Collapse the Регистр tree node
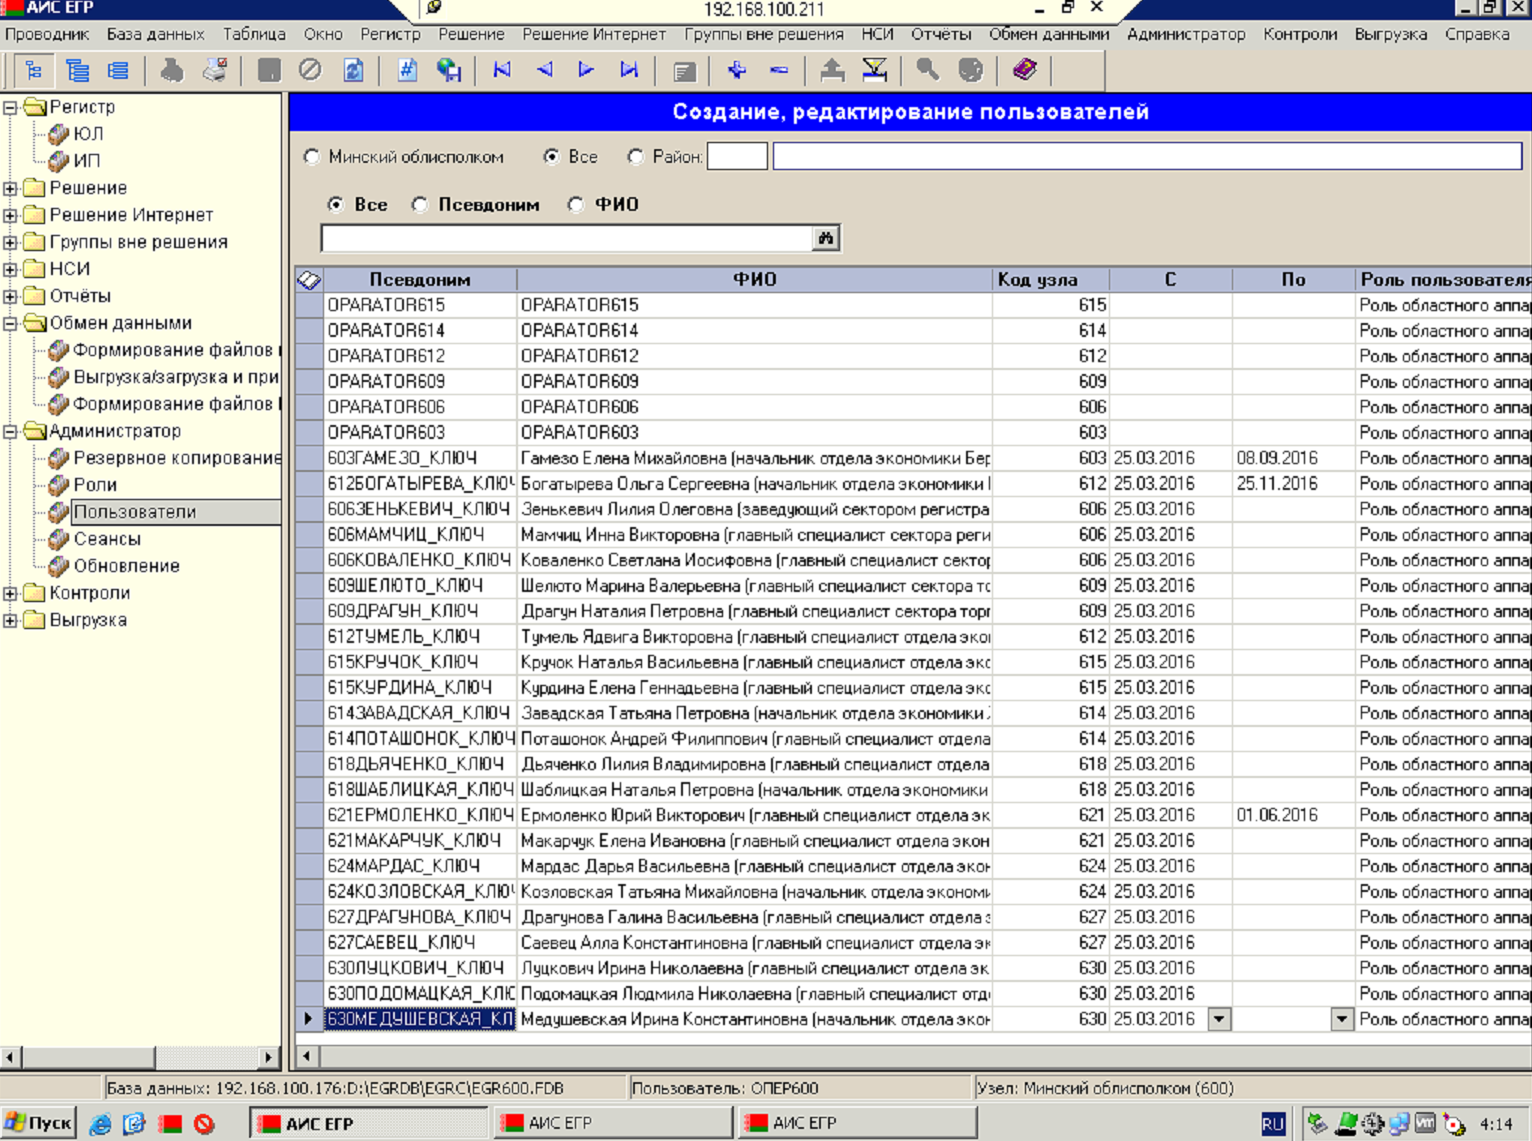1532x1141 pixels. coord(10,107)
